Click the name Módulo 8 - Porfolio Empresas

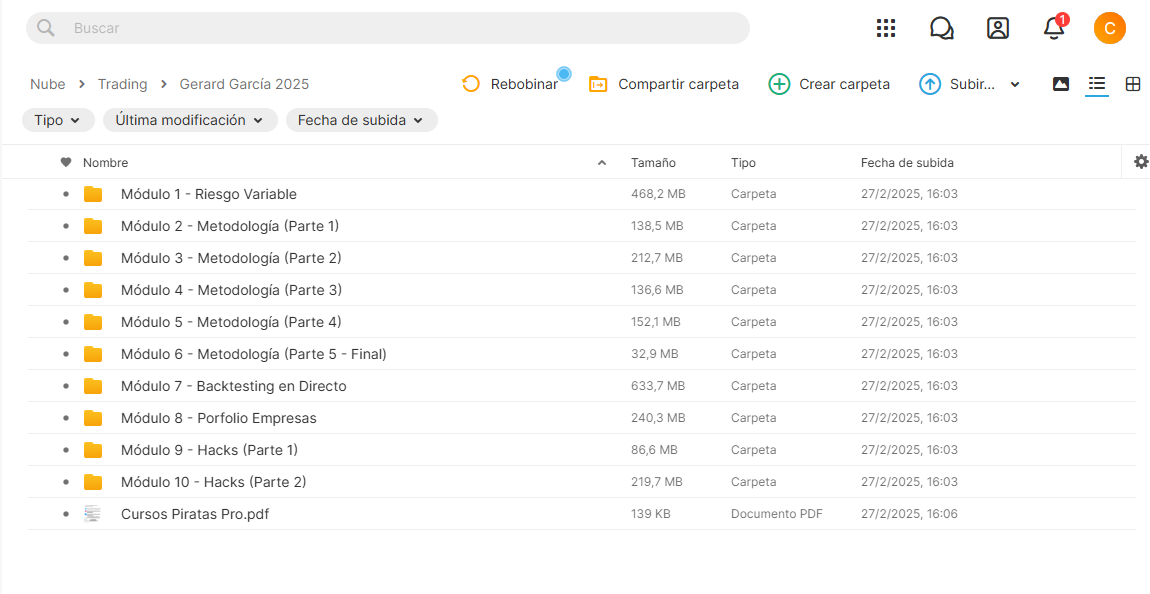tap(219, 418)
